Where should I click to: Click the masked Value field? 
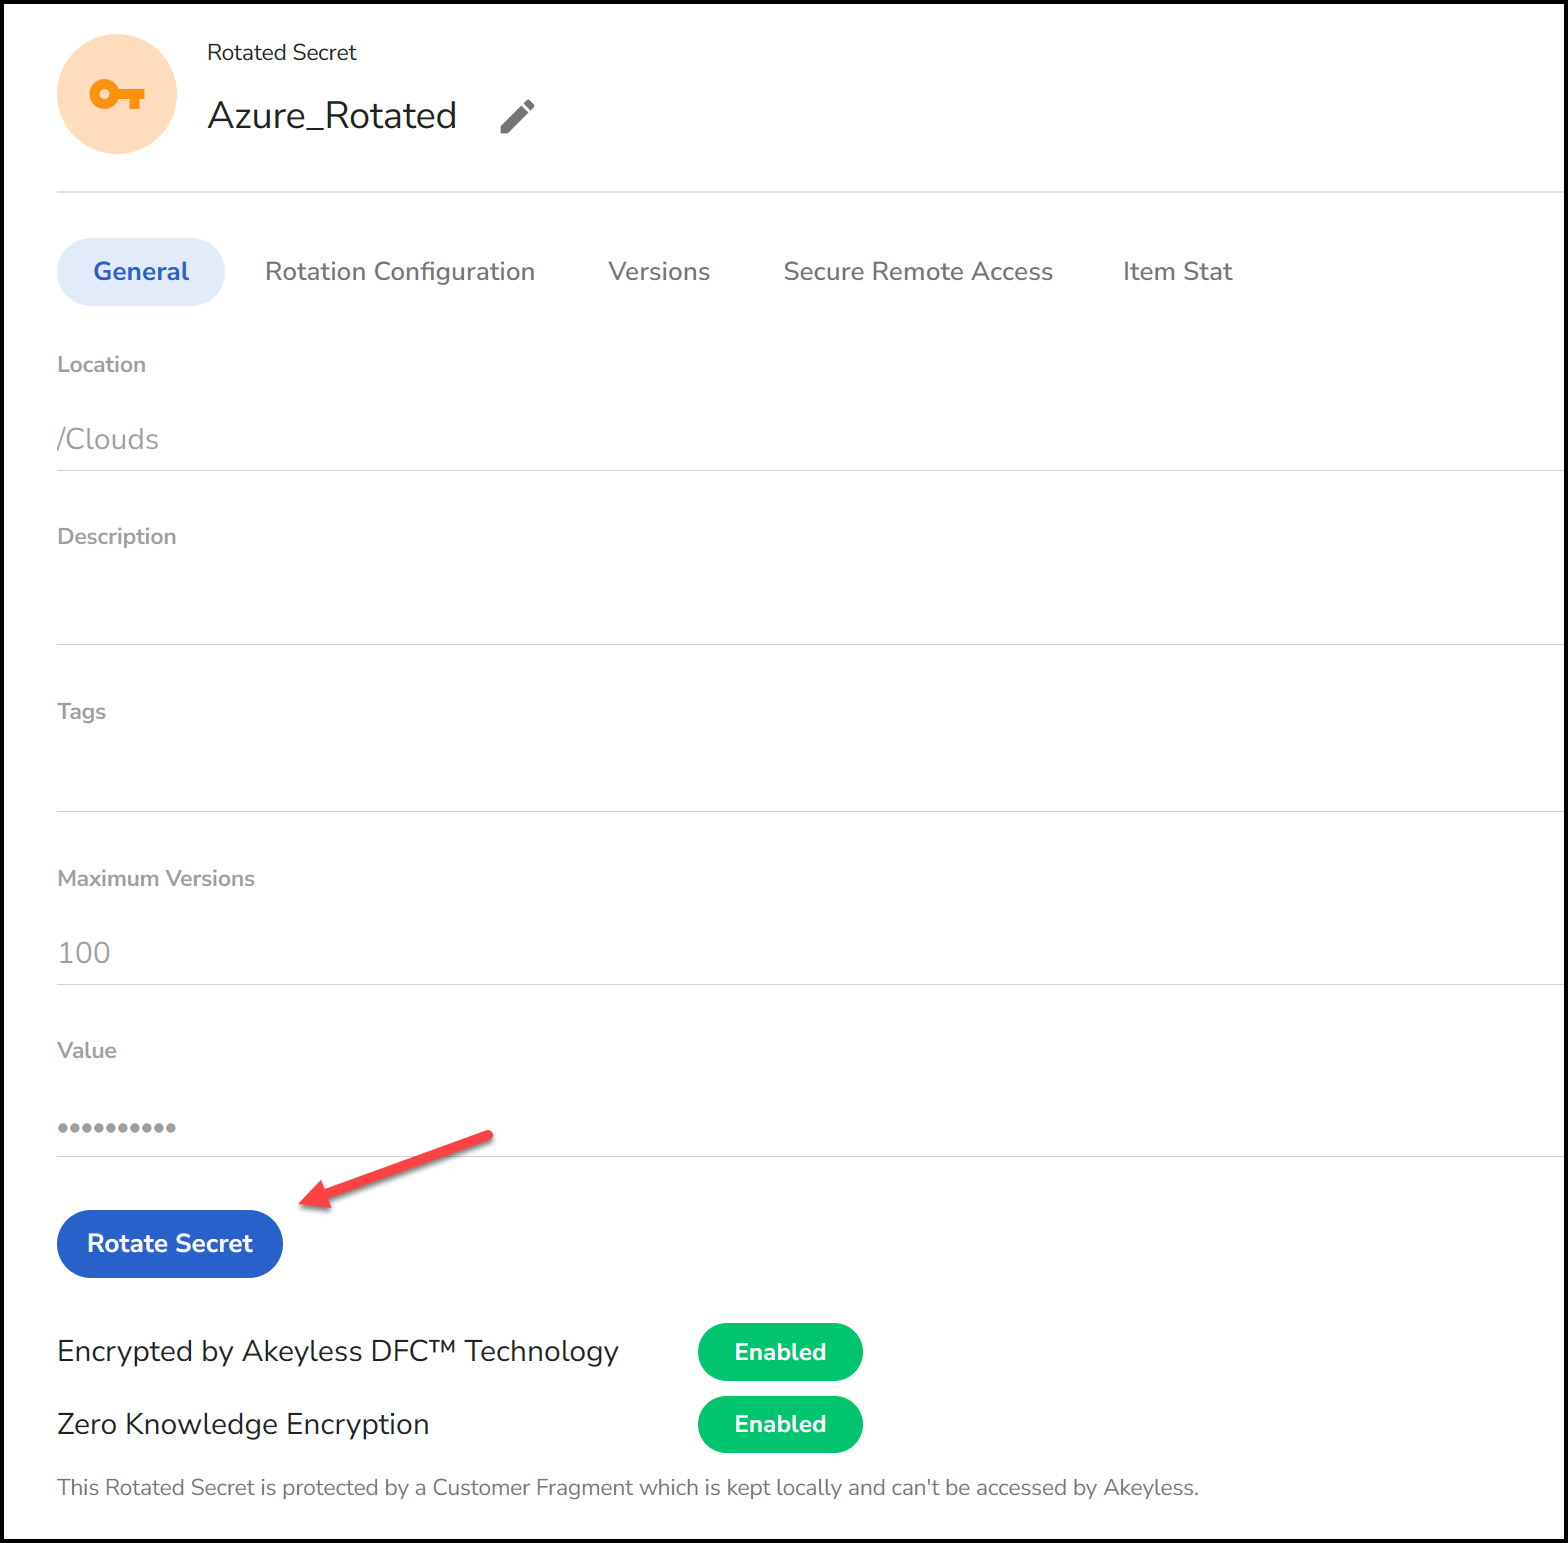[x=810, y=1127]
